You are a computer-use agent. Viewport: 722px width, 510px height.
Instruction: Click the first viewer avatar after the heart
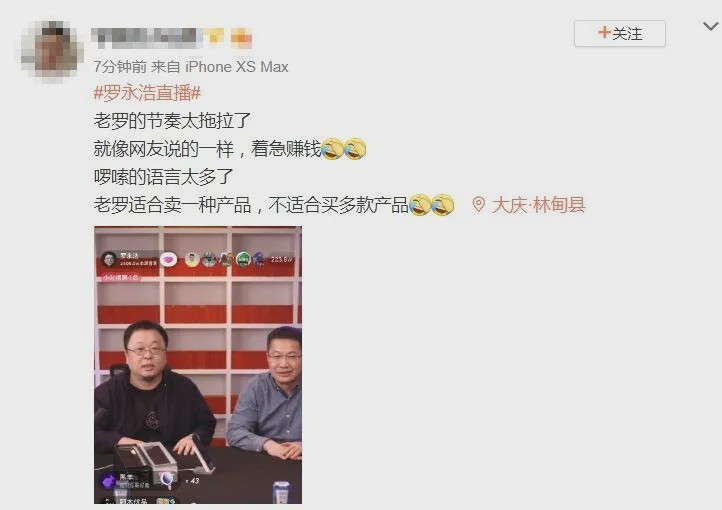click(x=192, y=260)
